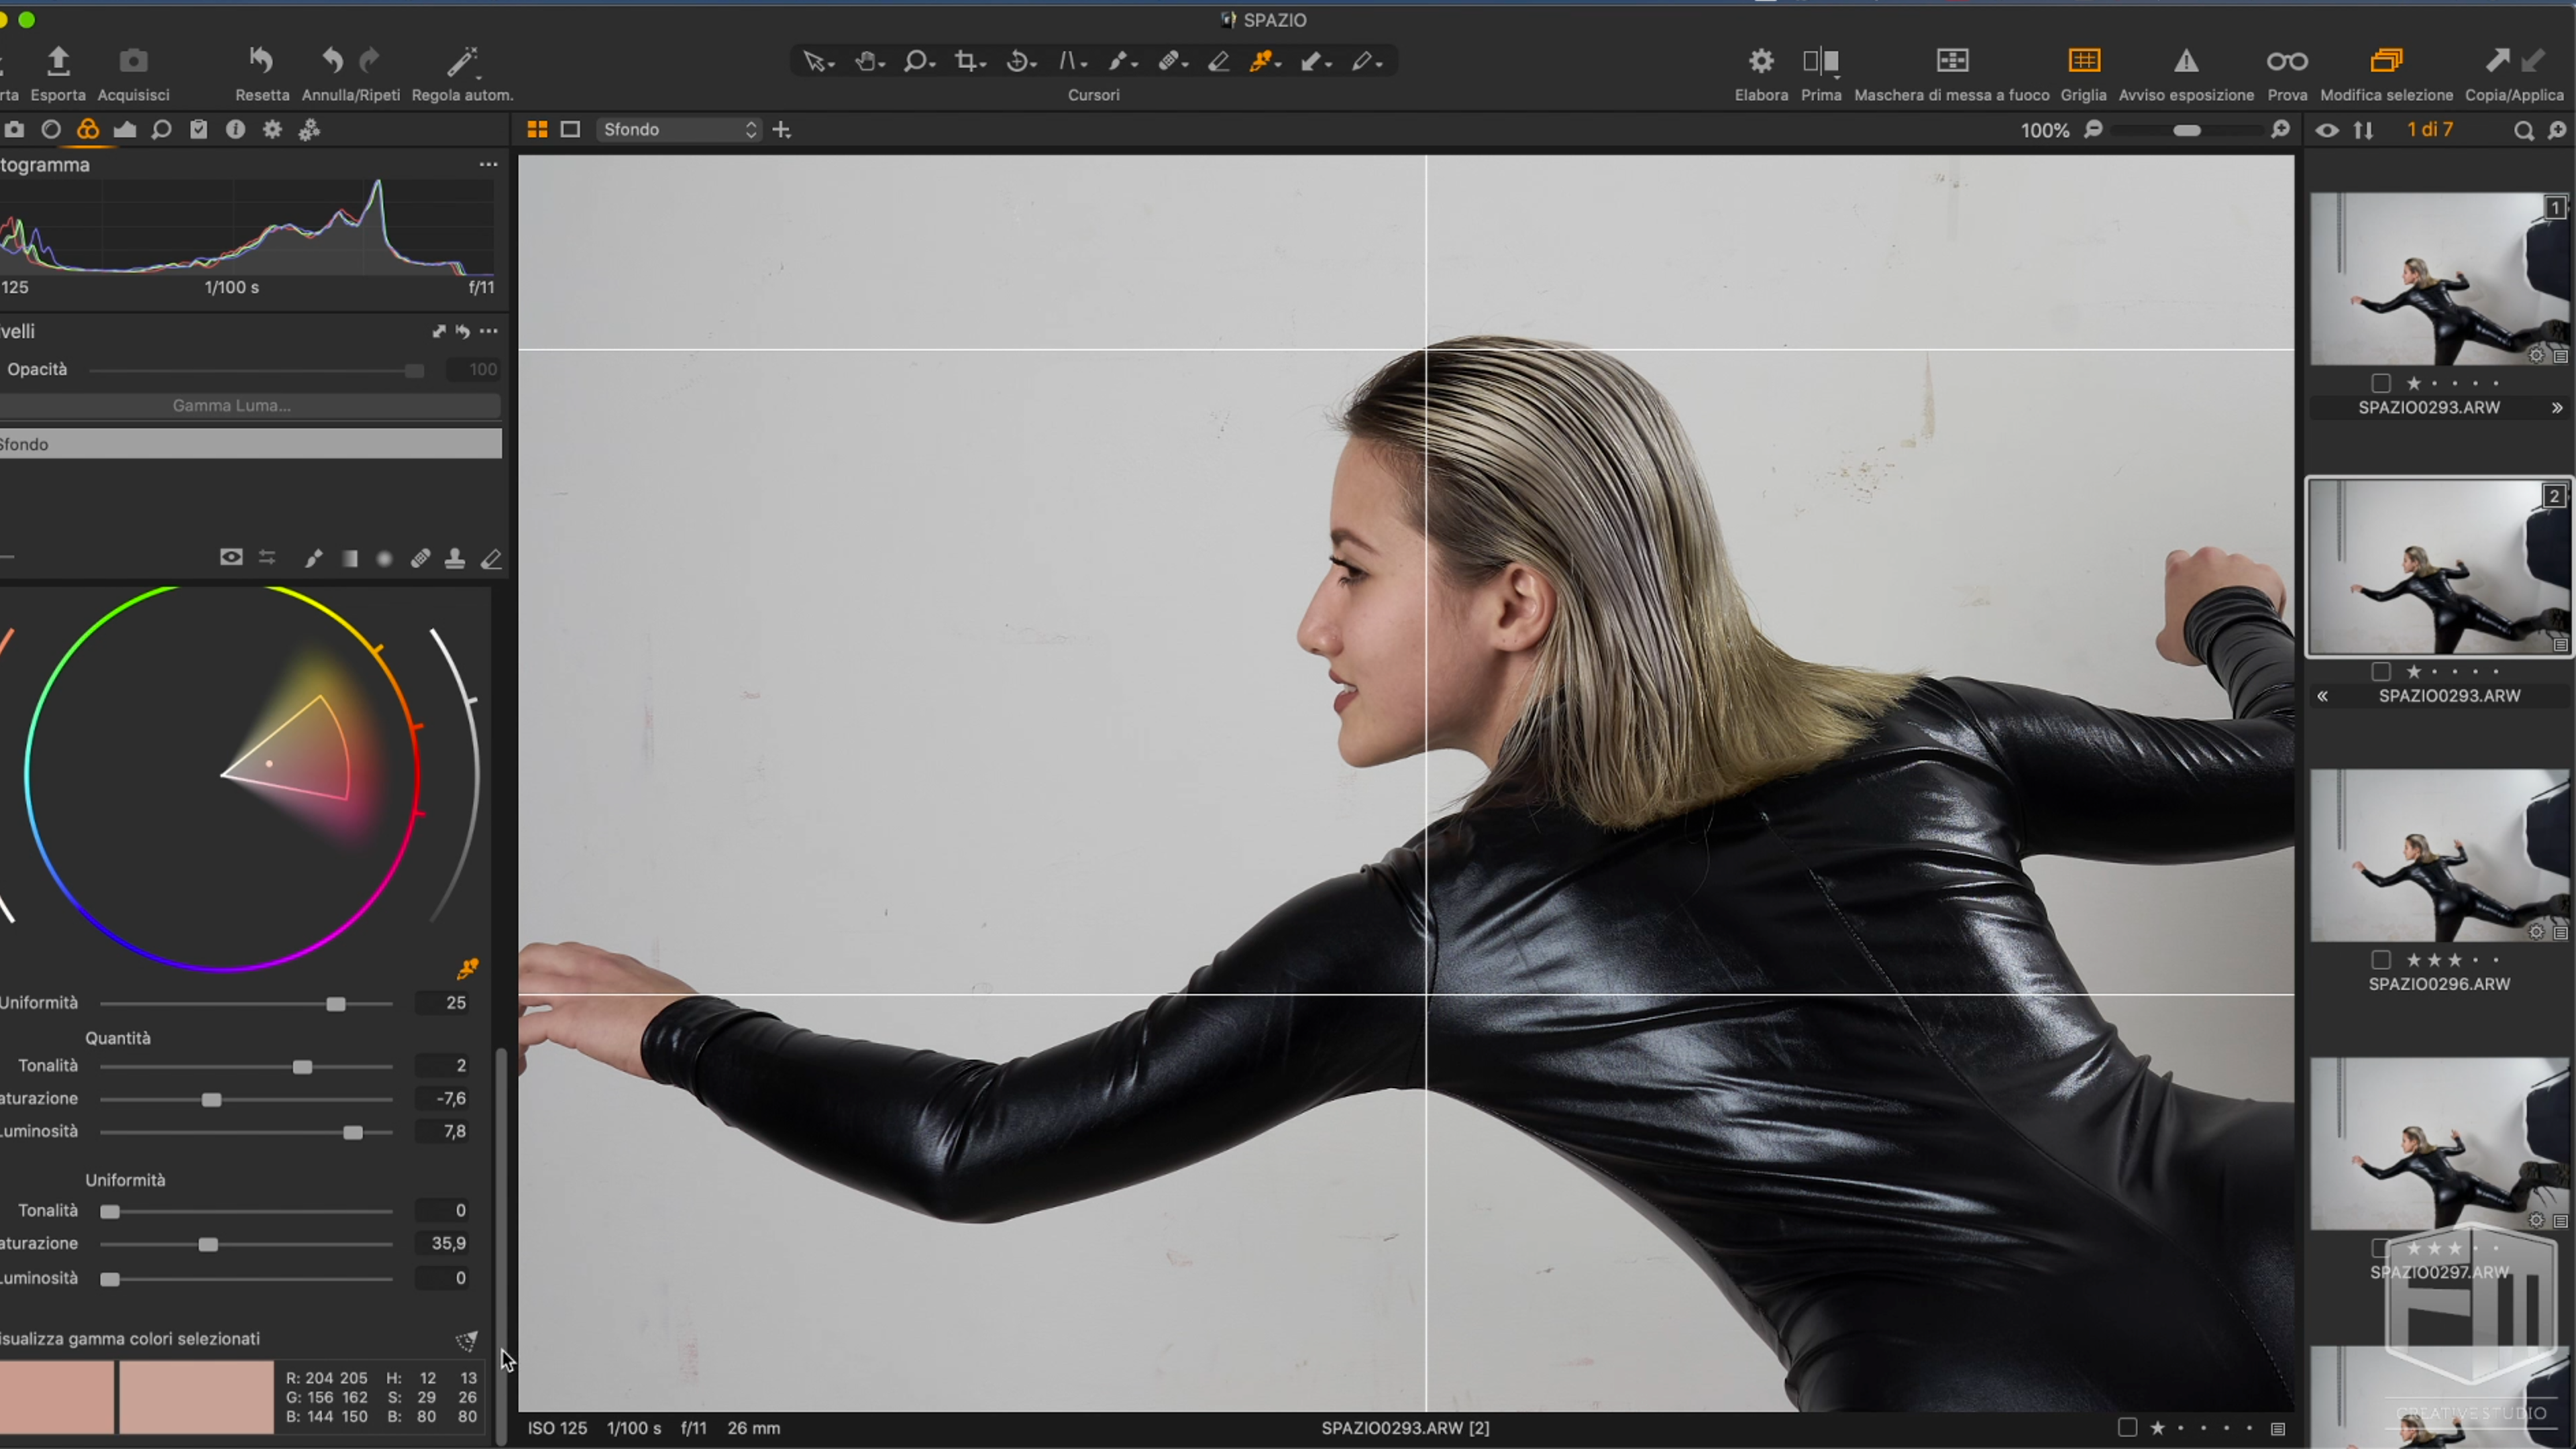Click the icon beside 'isualizza gamma colori selezionati'
The image size is (2576, 1449).
click(x=467, y=1340)
